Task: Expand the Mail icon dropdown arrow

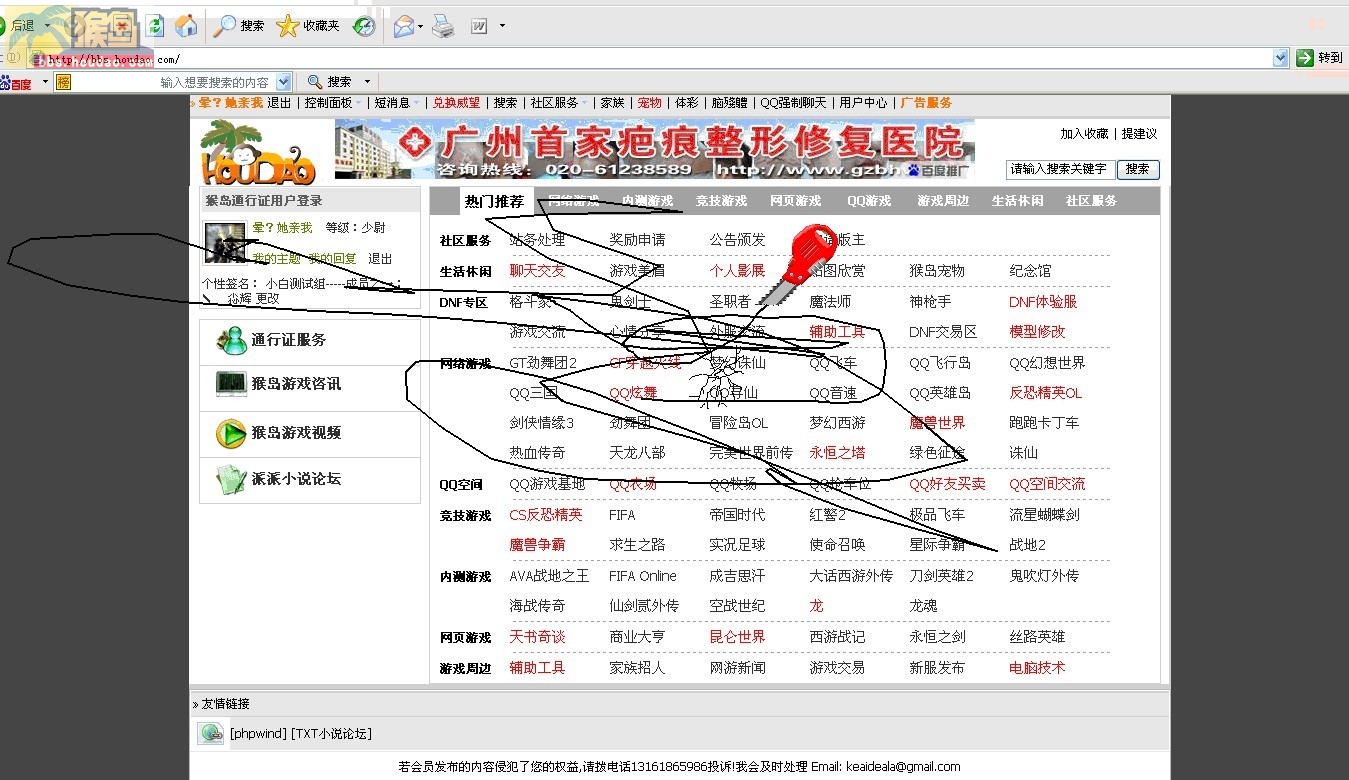Action: coord(421,27)
